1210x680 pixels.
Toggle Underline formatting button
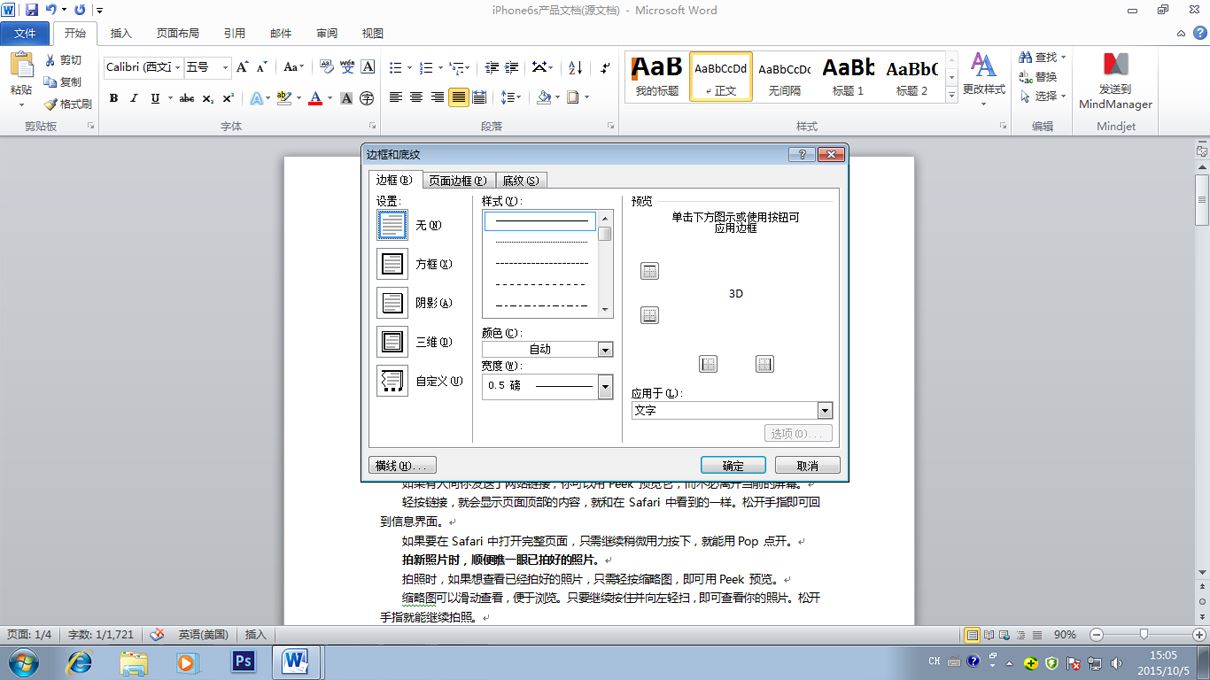click(x=155, y=98)
